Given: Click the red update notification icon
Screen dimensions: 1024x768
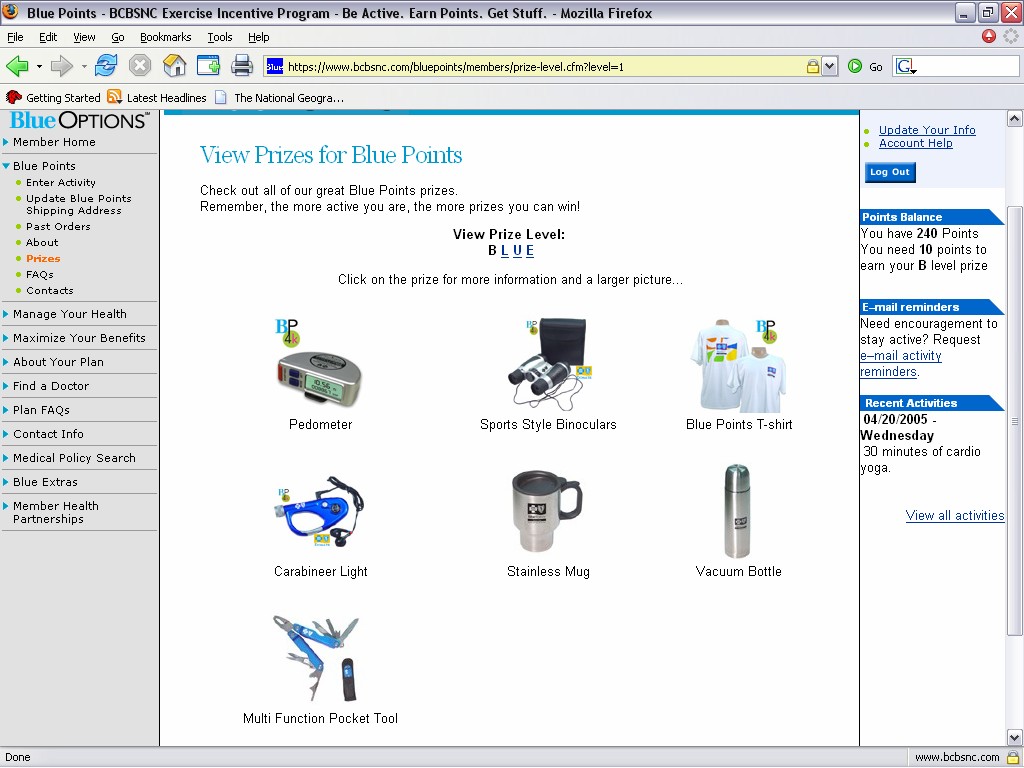Looking at the screenshot, I should (989, 36).
